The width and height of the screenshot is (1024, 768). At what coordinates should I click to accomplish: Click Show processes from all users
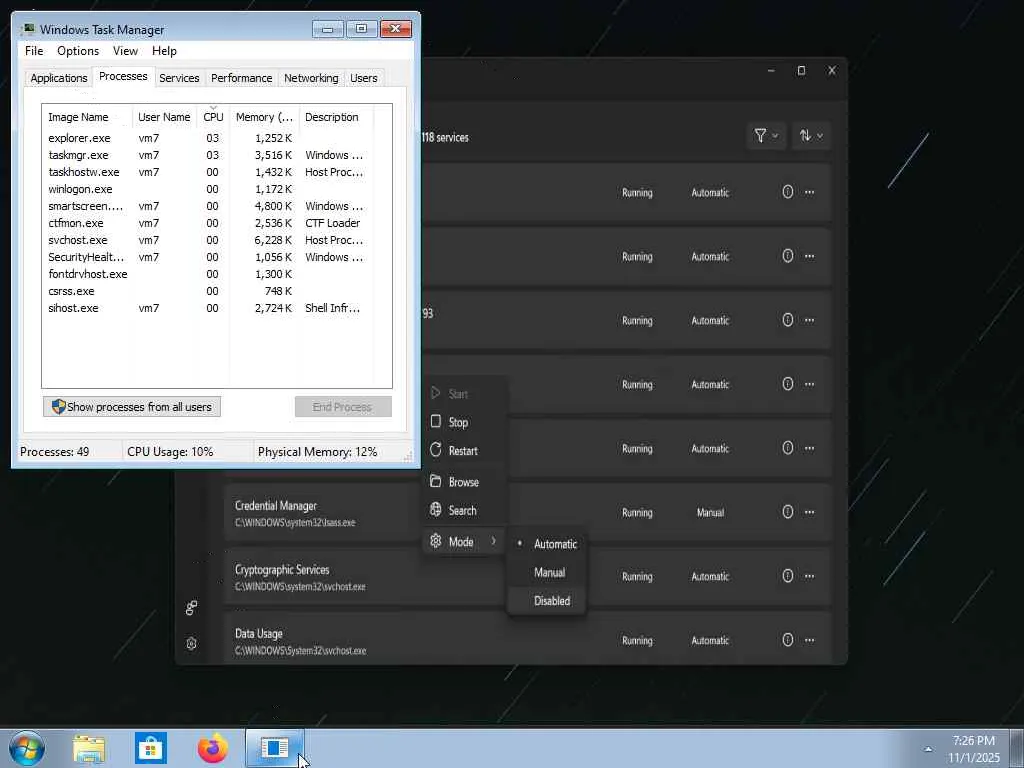tap(132, 407)
